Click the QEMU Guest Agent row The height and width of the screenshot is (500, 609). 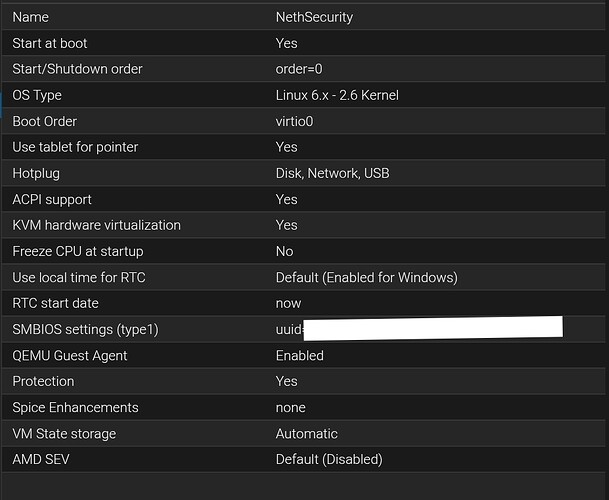pos(70,355)
